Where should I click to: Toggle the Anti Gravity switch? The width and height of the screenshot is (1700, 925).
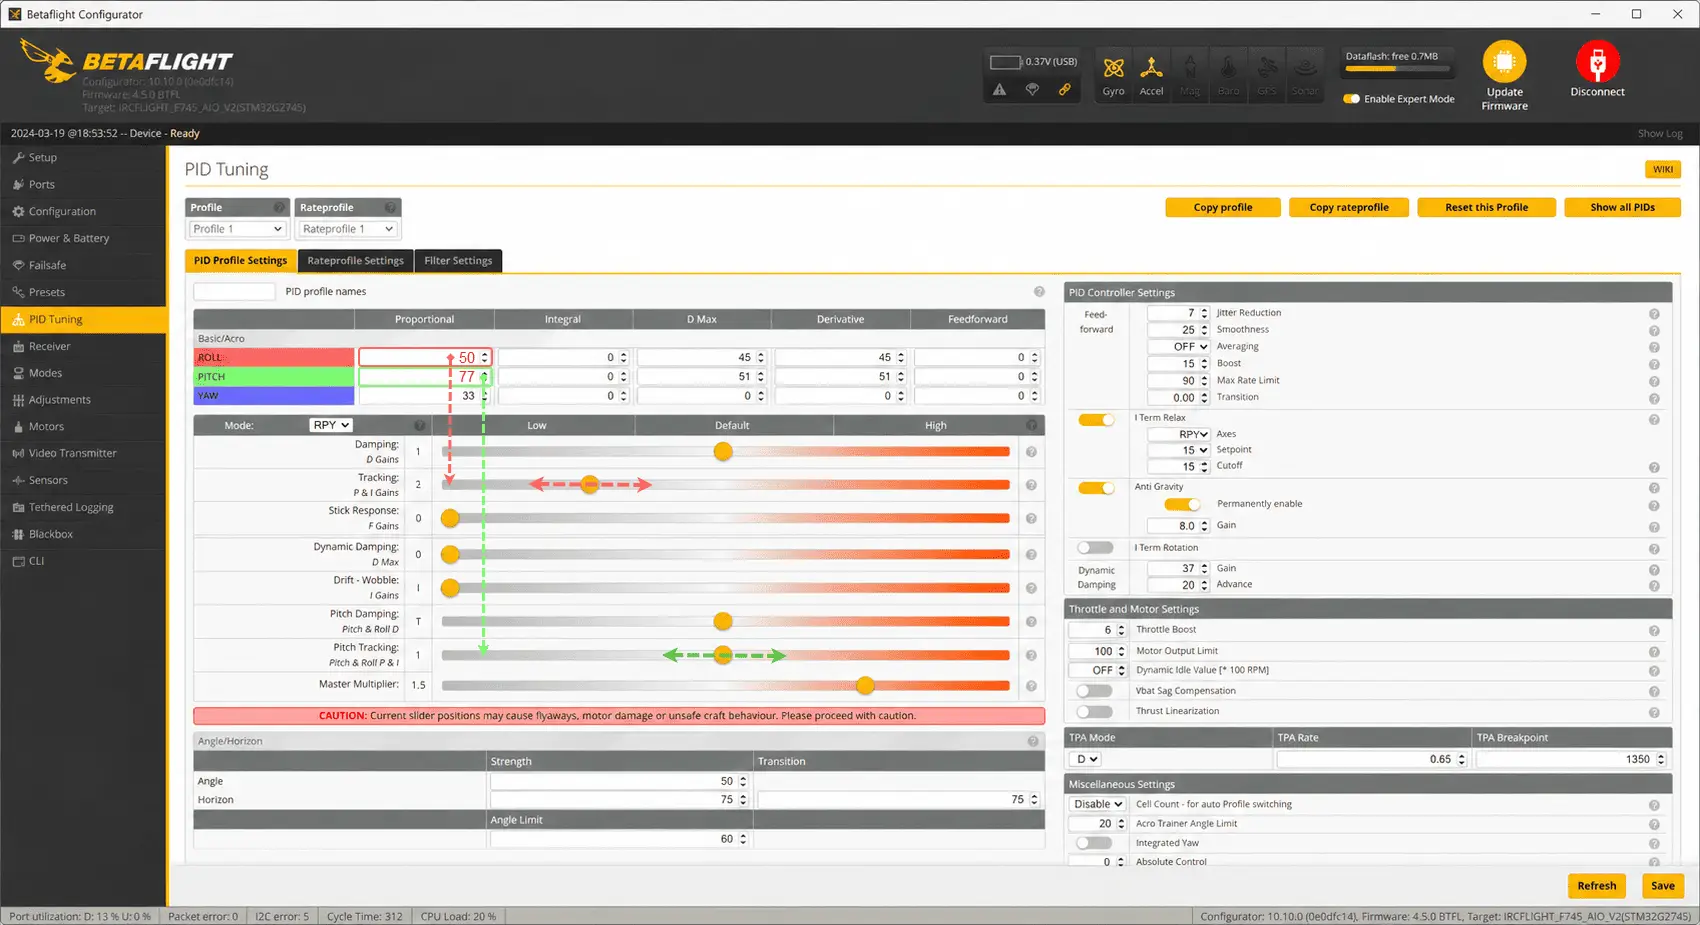[x=1096, y=488]
